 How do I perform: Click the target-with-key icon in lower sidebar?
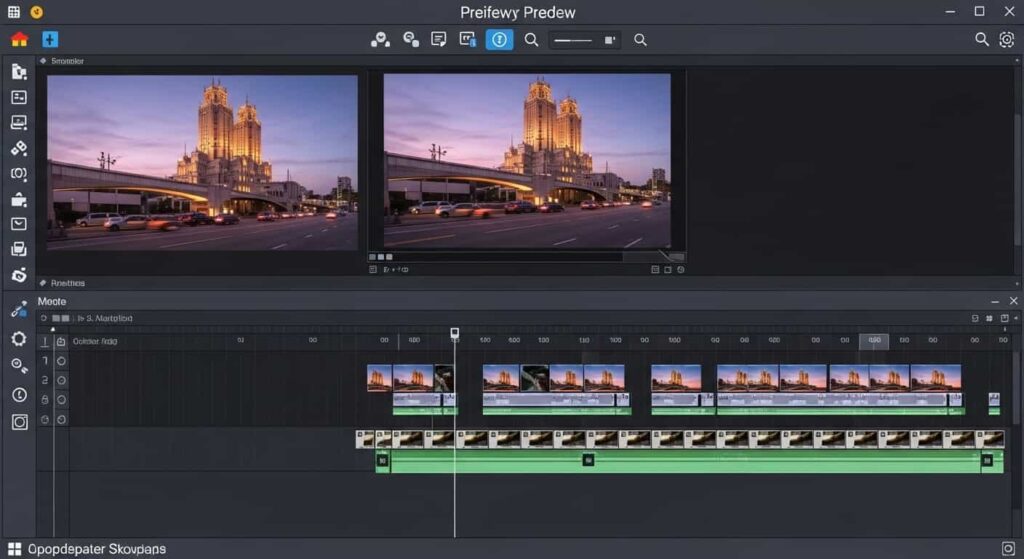point(19,366)
